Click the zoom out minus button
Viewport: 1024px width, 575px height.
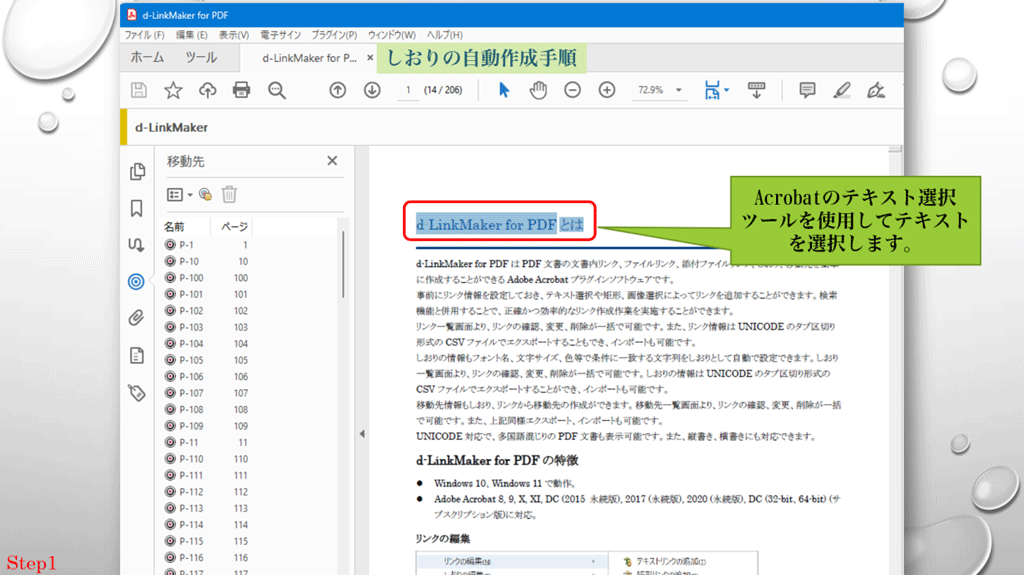(572, 90)
